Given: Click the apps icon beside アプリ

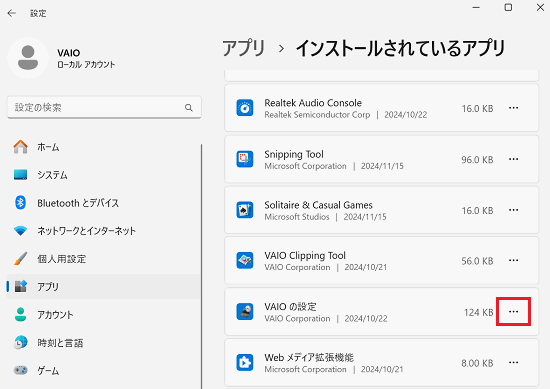Looking at the screenshot, I should tap(20, 287).
